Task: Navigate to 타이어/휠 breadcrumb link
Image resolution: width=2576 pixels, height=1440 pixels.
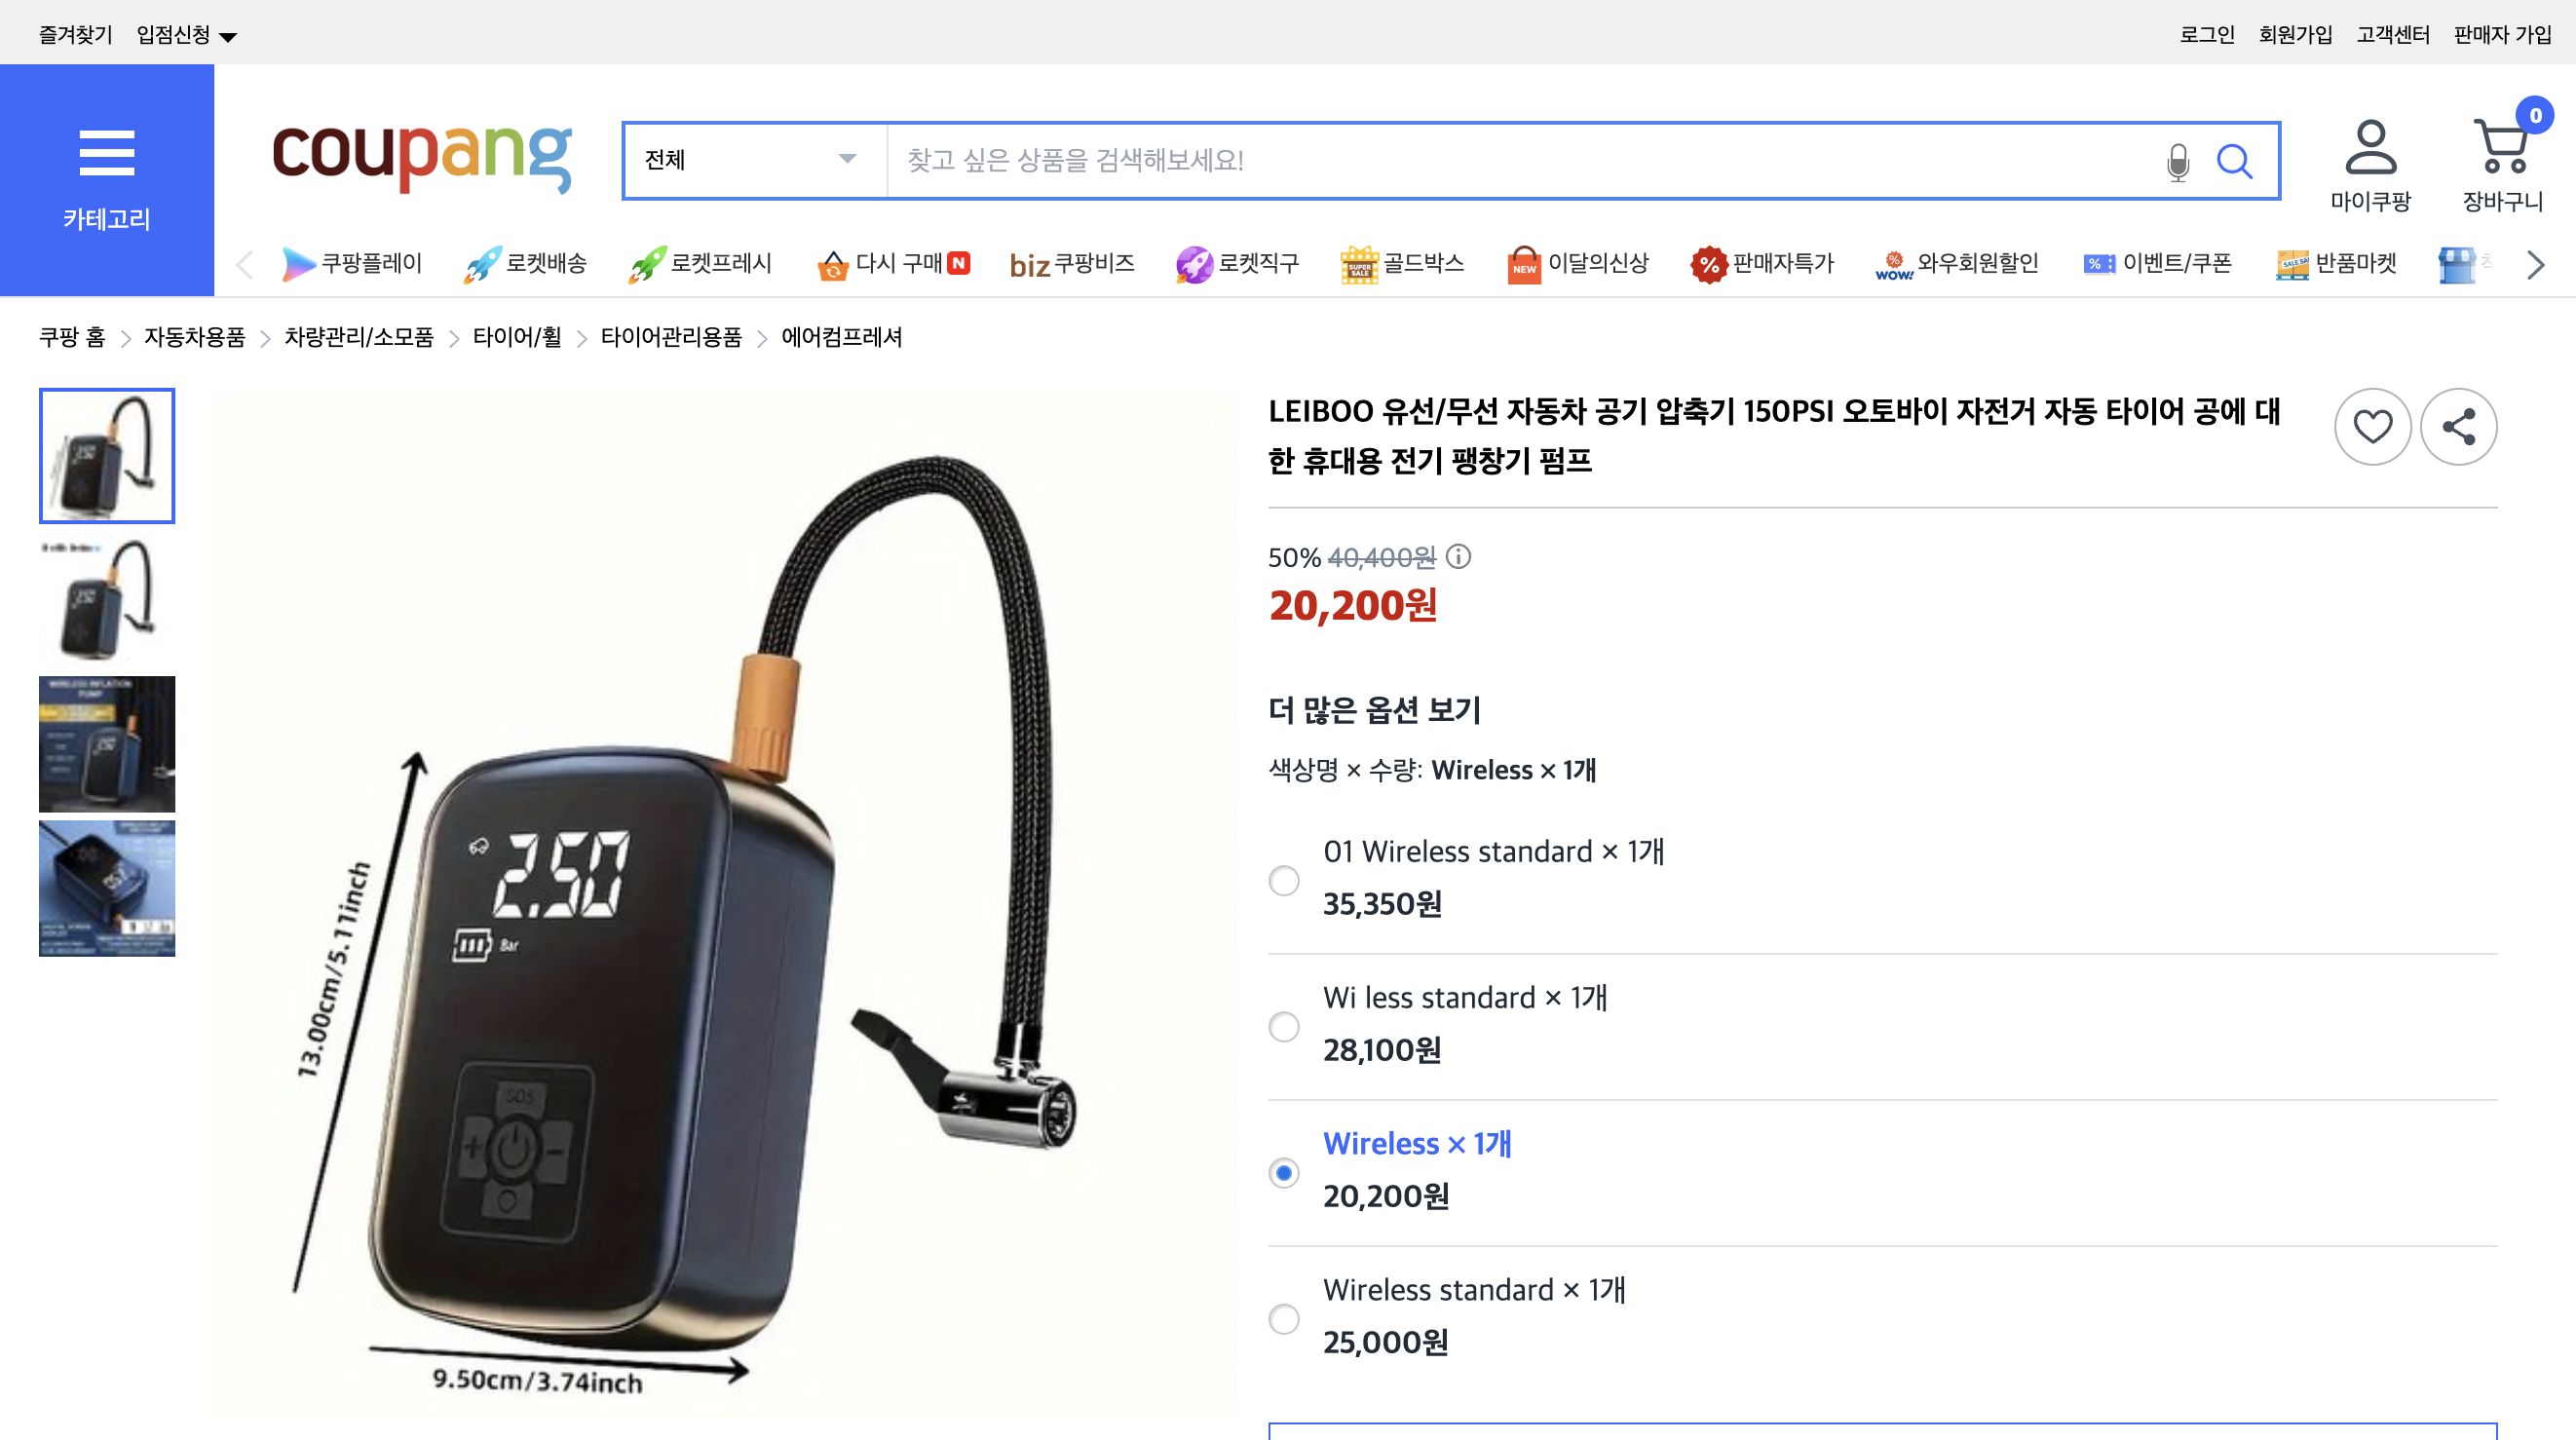Action: pyautogui.click(x=517, y=338)
